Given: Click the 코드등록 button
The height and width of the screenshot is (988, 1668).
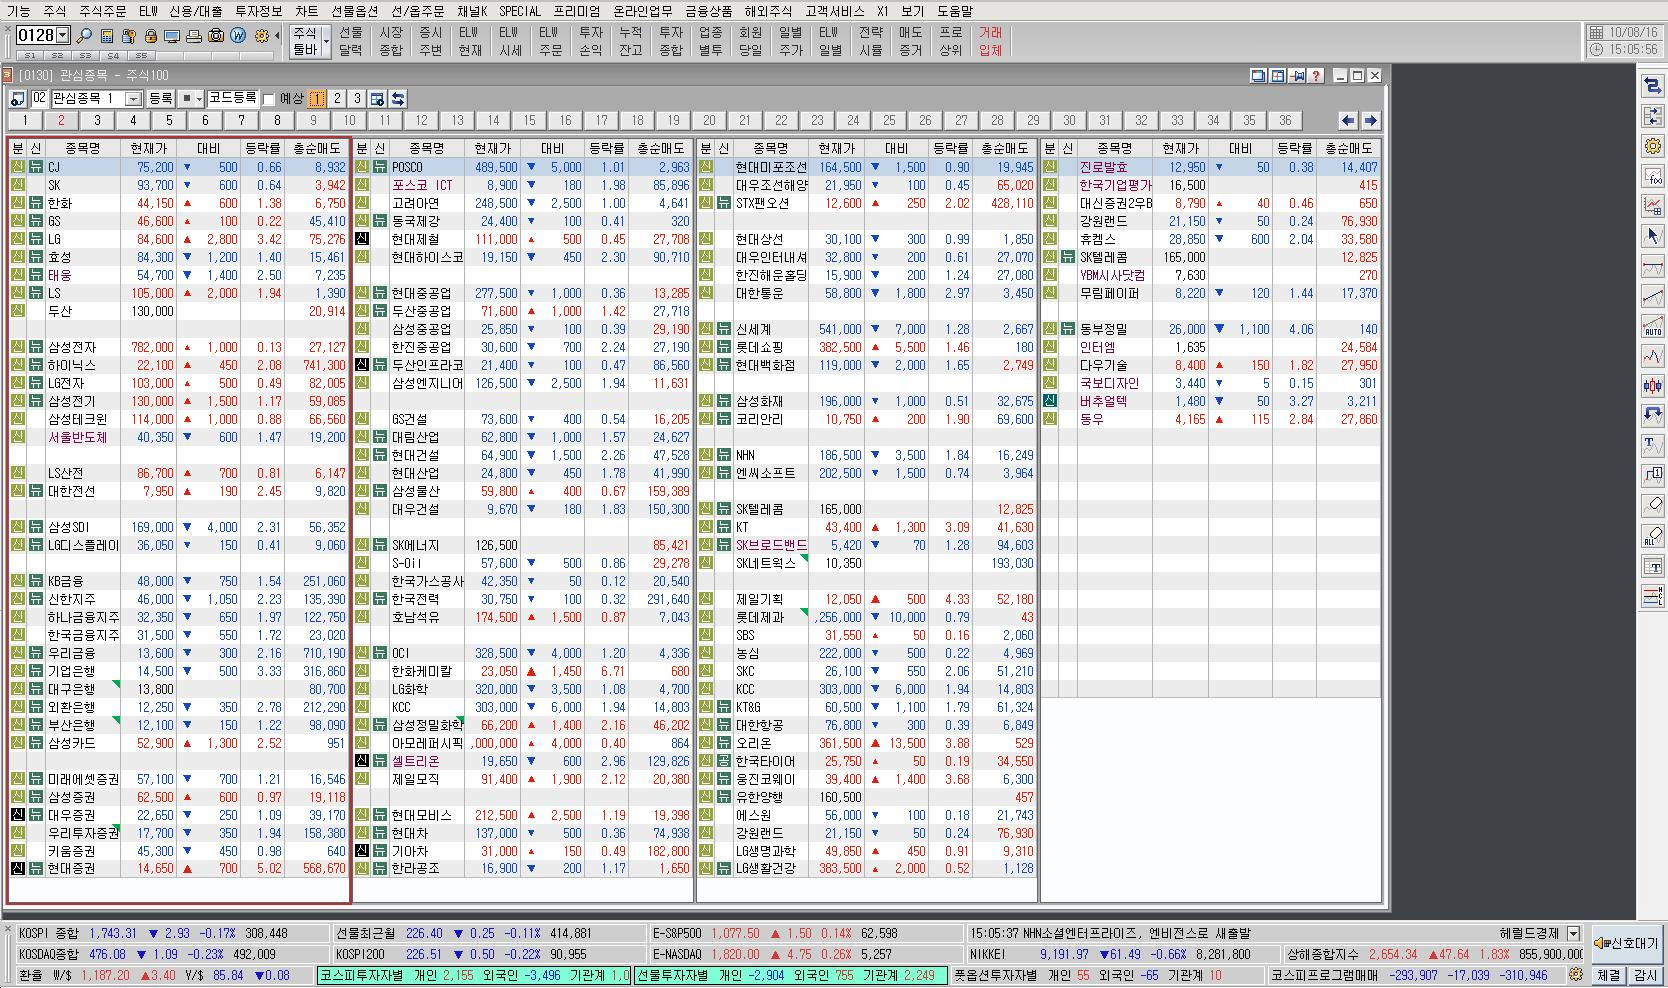Looking at the screenshot, I should [233, 98].
